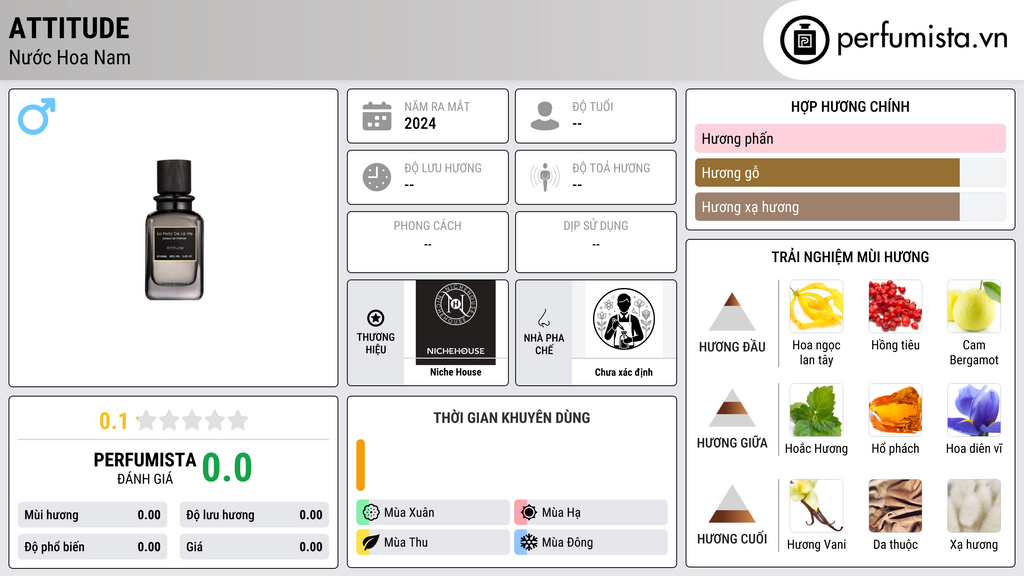This screenshot has height=576, width=1024.
Task: Click the five-star rating row
Action: 192,420
